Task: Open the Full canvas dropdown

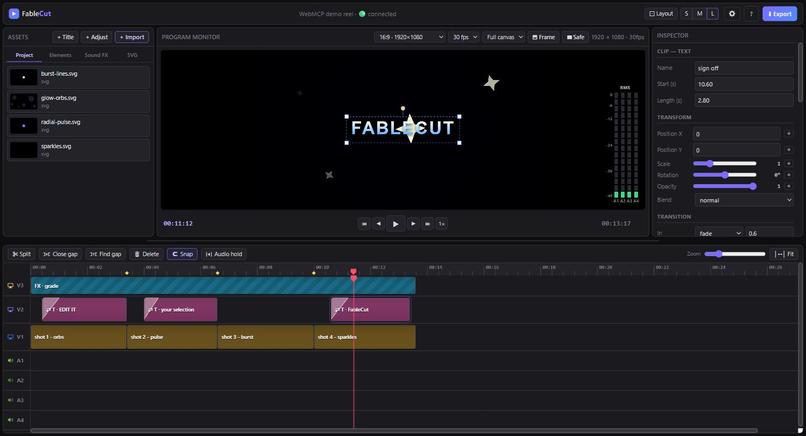Action: click(504, 37)
